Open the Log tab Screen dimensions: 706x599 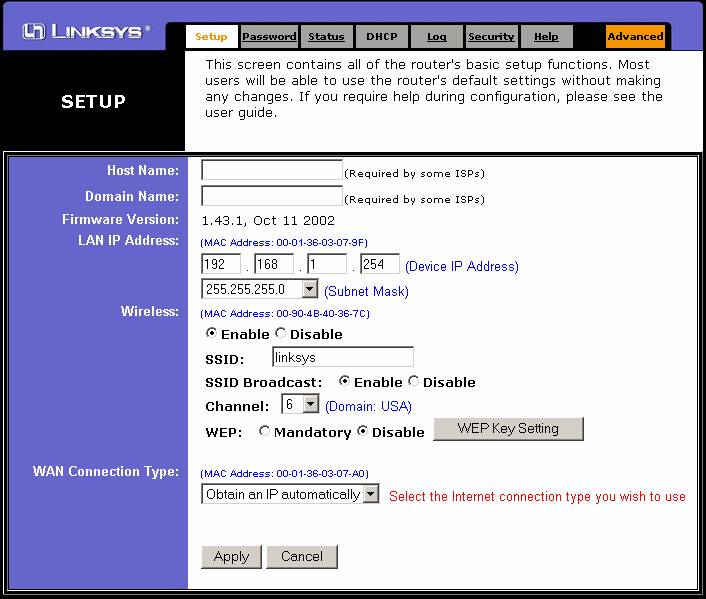click(437, 36)
